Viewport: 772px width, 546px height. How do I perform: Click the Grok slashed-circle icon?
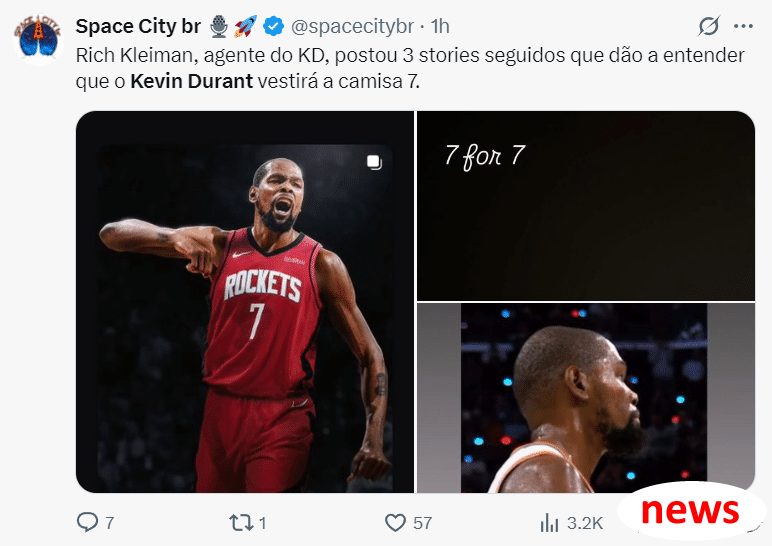[x=709, y=26]
